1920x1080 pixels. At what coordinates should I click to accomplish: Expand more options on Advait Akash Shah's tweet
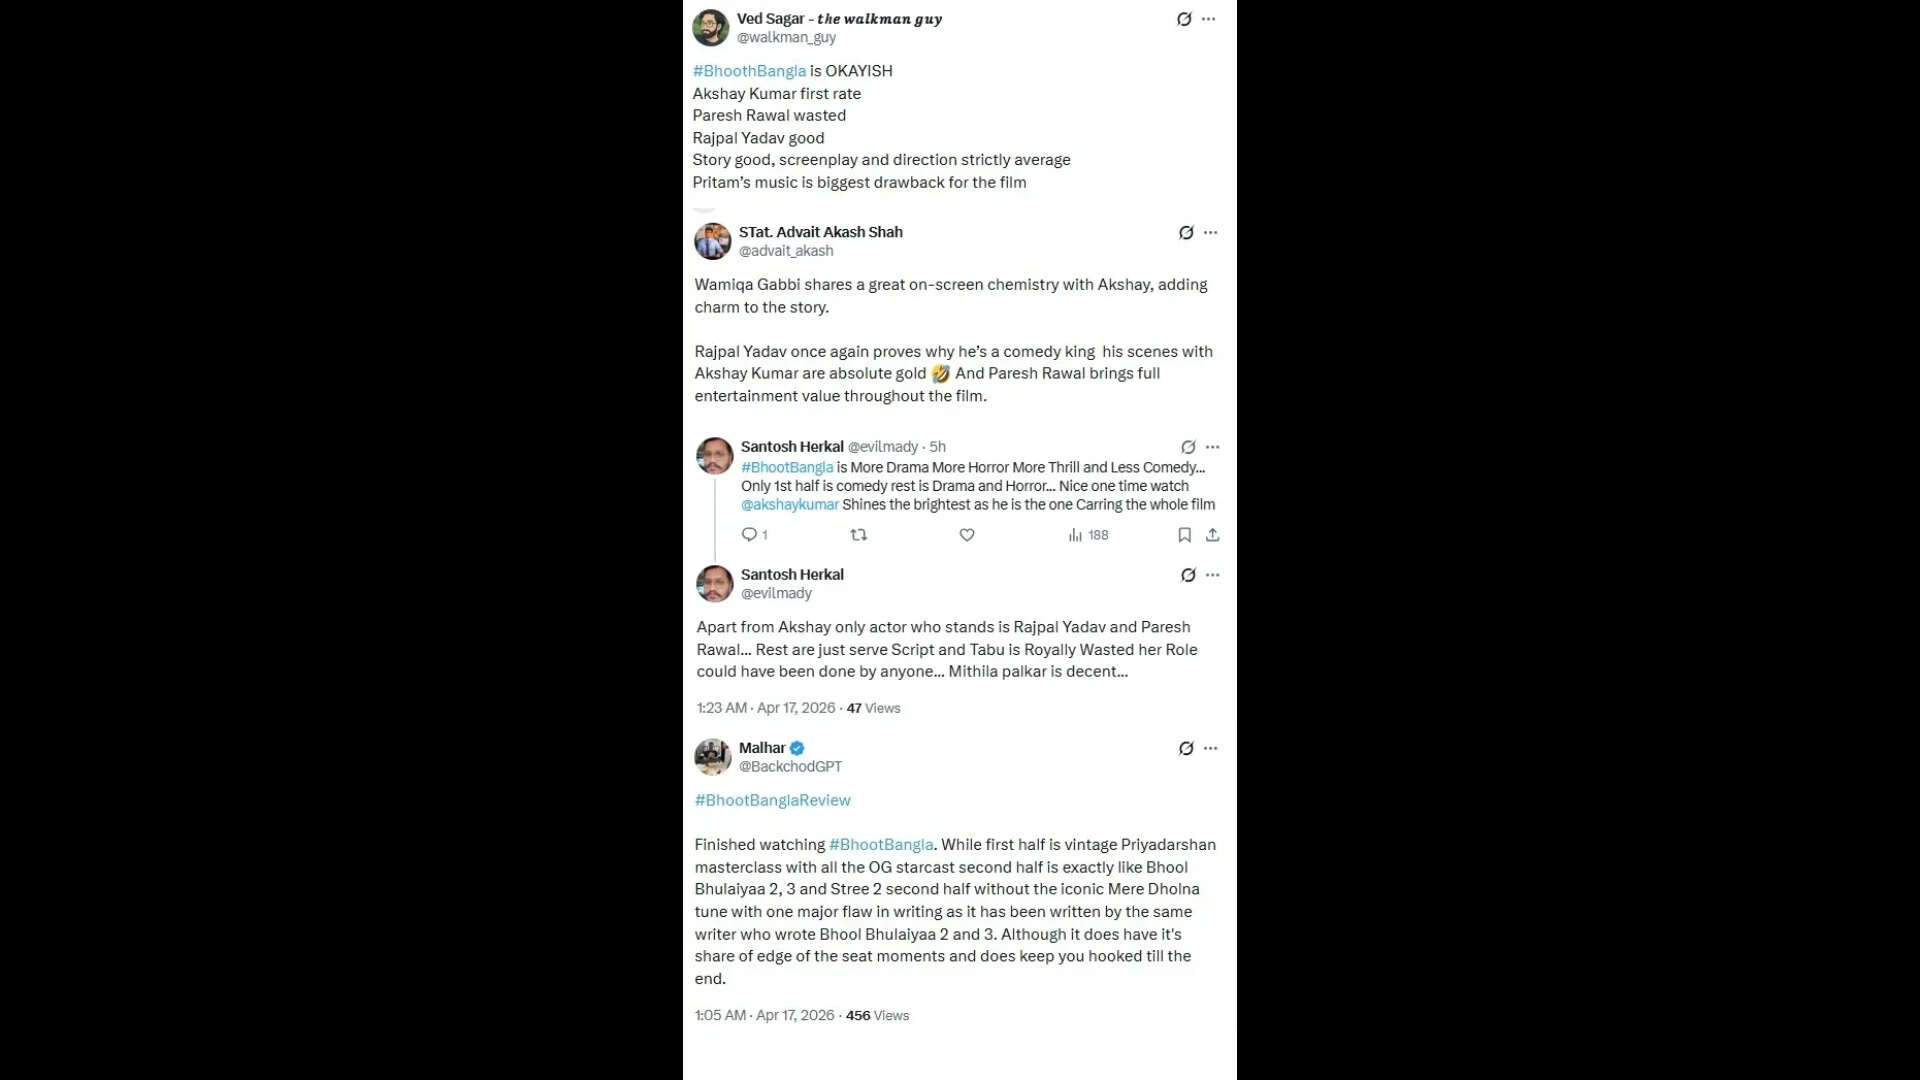(1210, 232)
